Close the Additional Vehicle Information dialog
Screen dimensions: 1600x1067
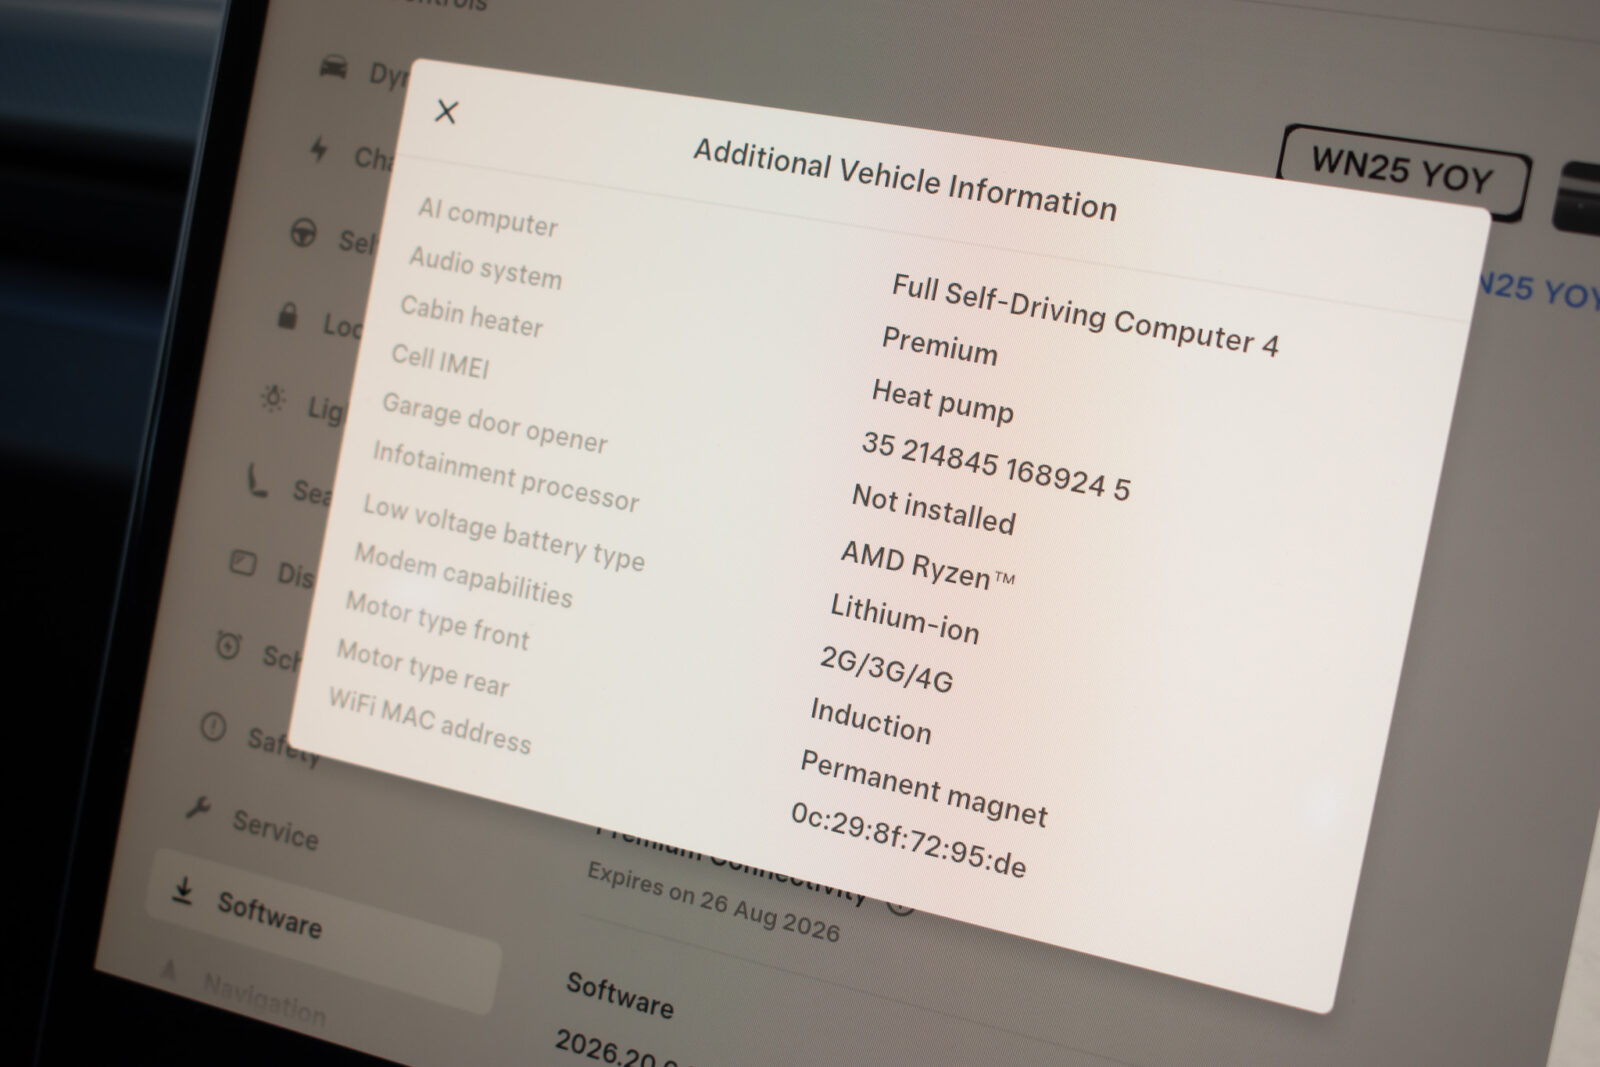(x=446, y=111)
